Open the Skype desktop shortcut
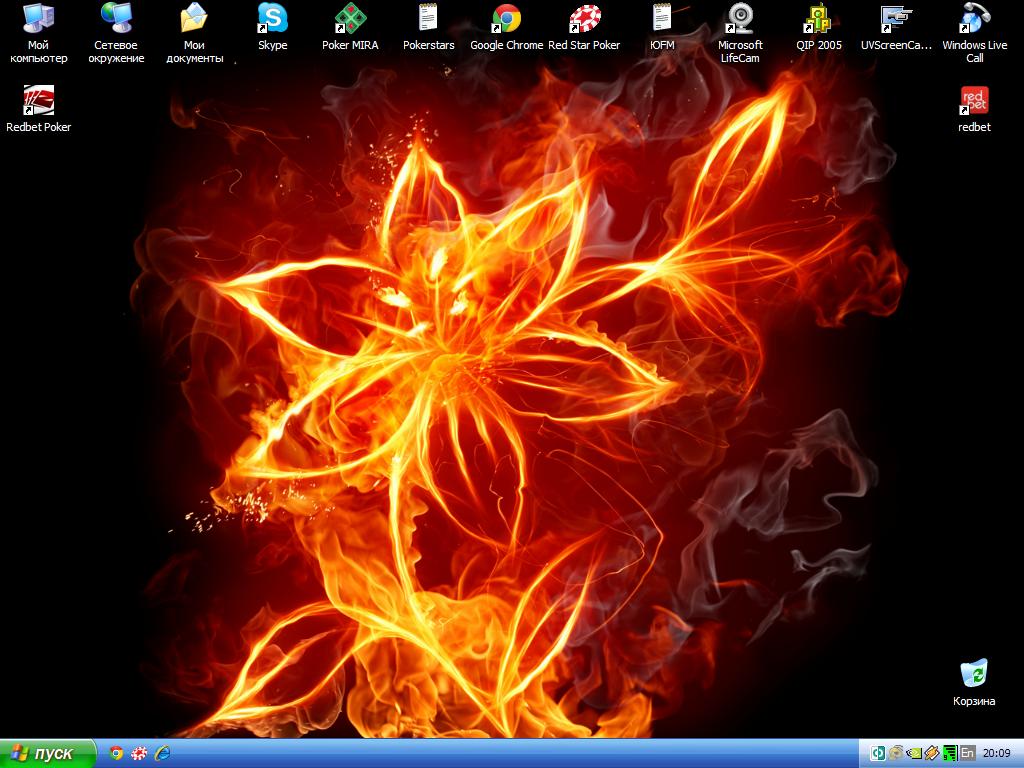This screenshot has width=1024, height=768. [x=272, y=19]
